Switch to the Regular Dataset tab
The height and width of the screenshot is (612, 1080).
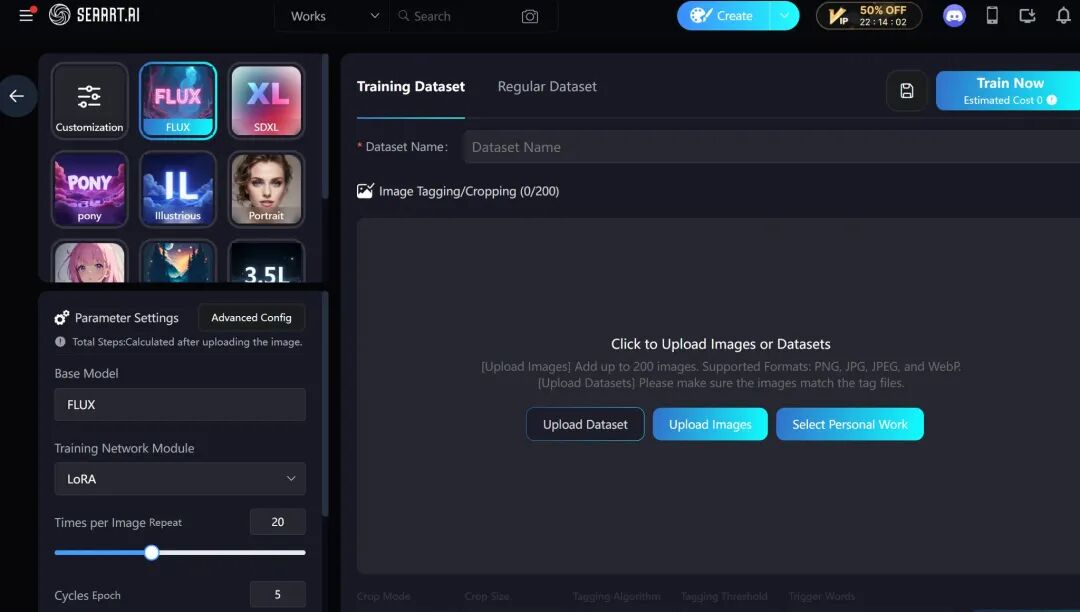pos(547,87)
